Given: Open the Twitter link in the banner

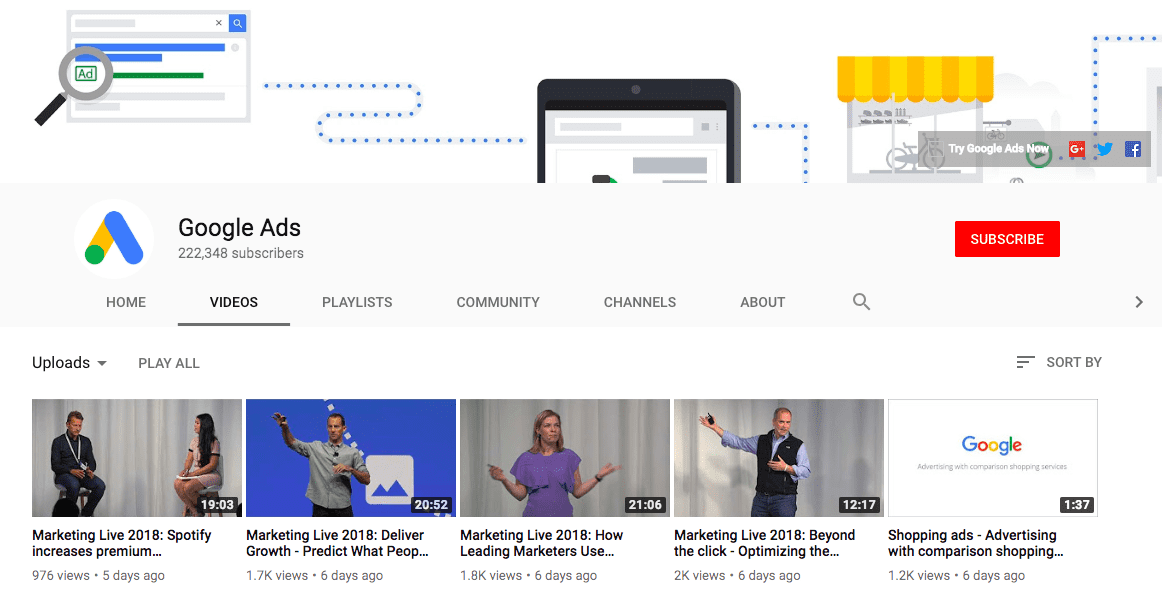Looking at the screenshot, I should tap(1105, 149).
